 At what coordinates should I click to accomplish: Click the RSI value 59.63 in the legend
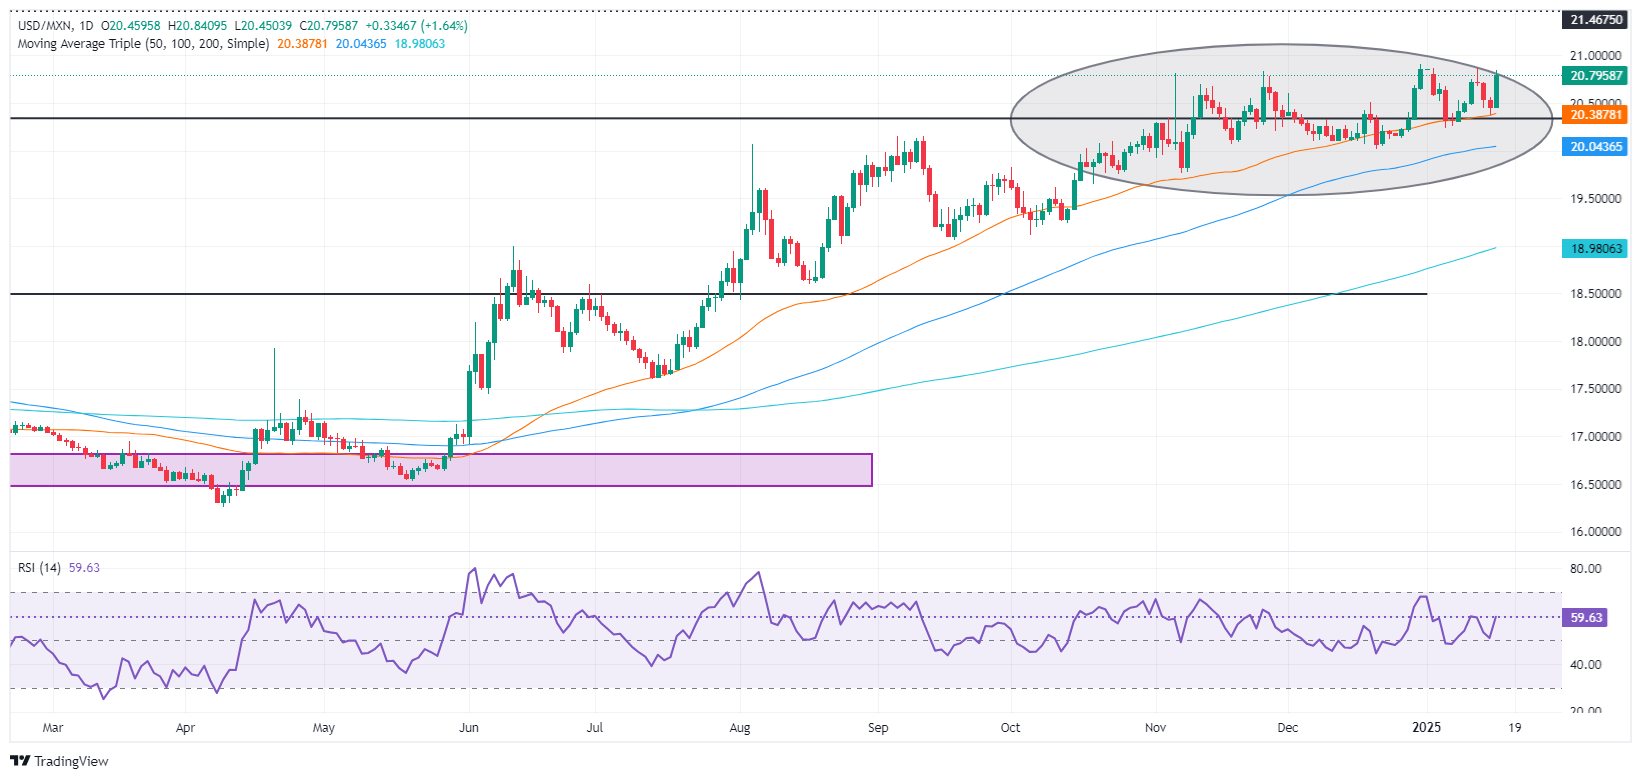[84, 568]
